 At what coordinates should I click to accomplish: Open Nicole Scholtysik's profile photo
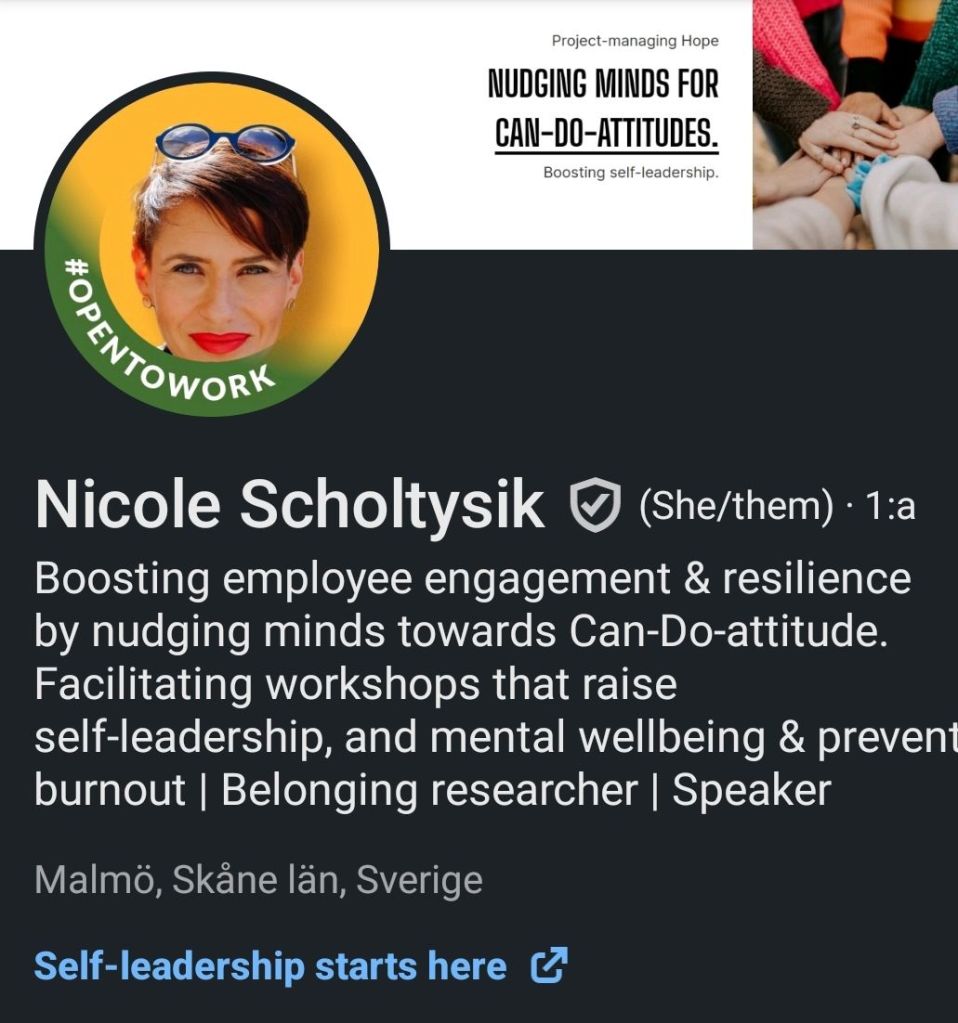click(212, 243)
